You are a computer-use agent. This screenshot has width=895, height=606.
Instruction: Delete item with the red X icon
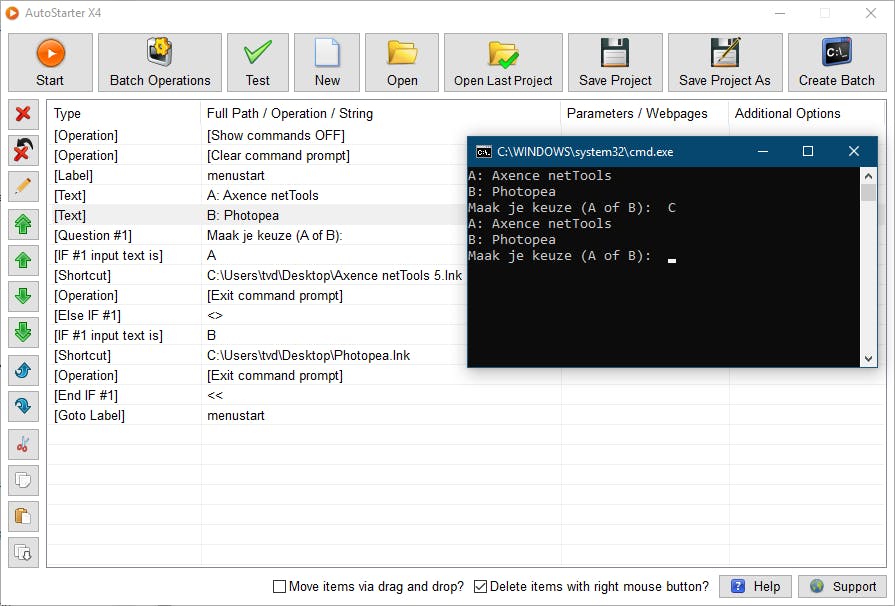(x=23, y=114)
